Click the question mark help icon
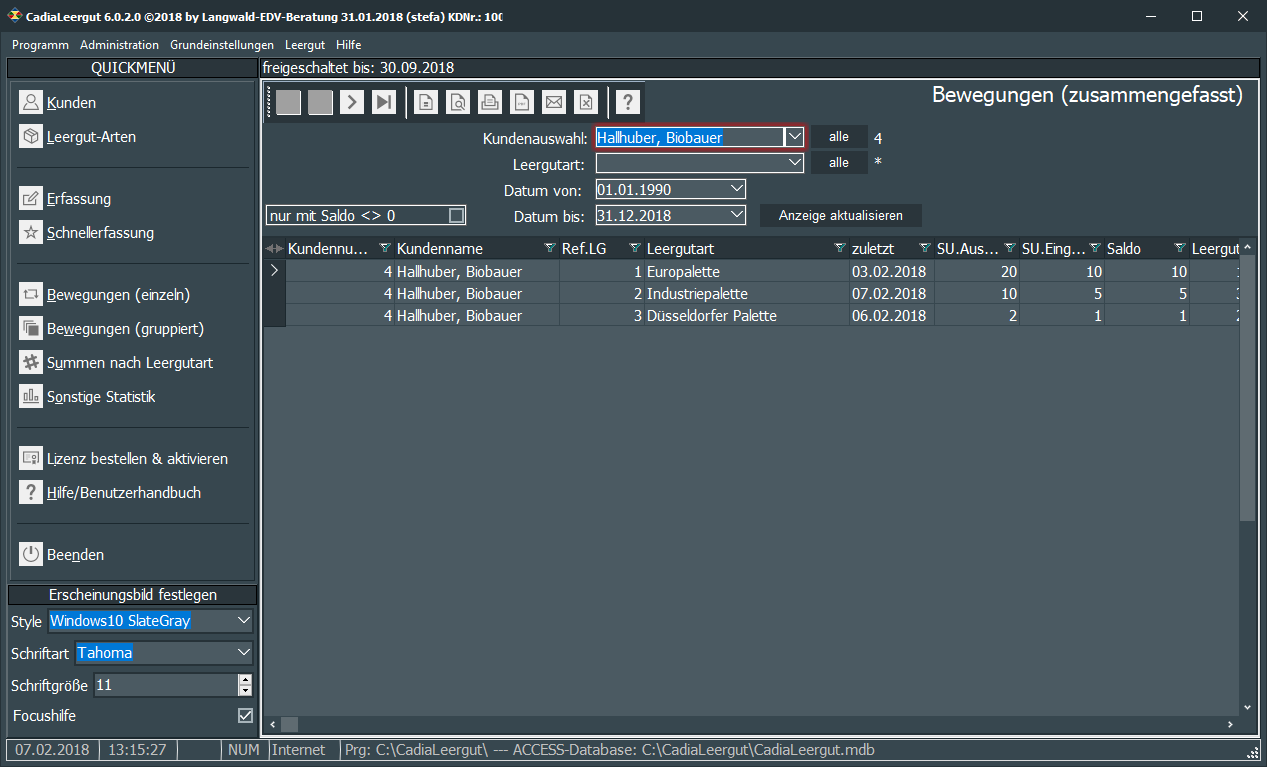 click(627, 102)
